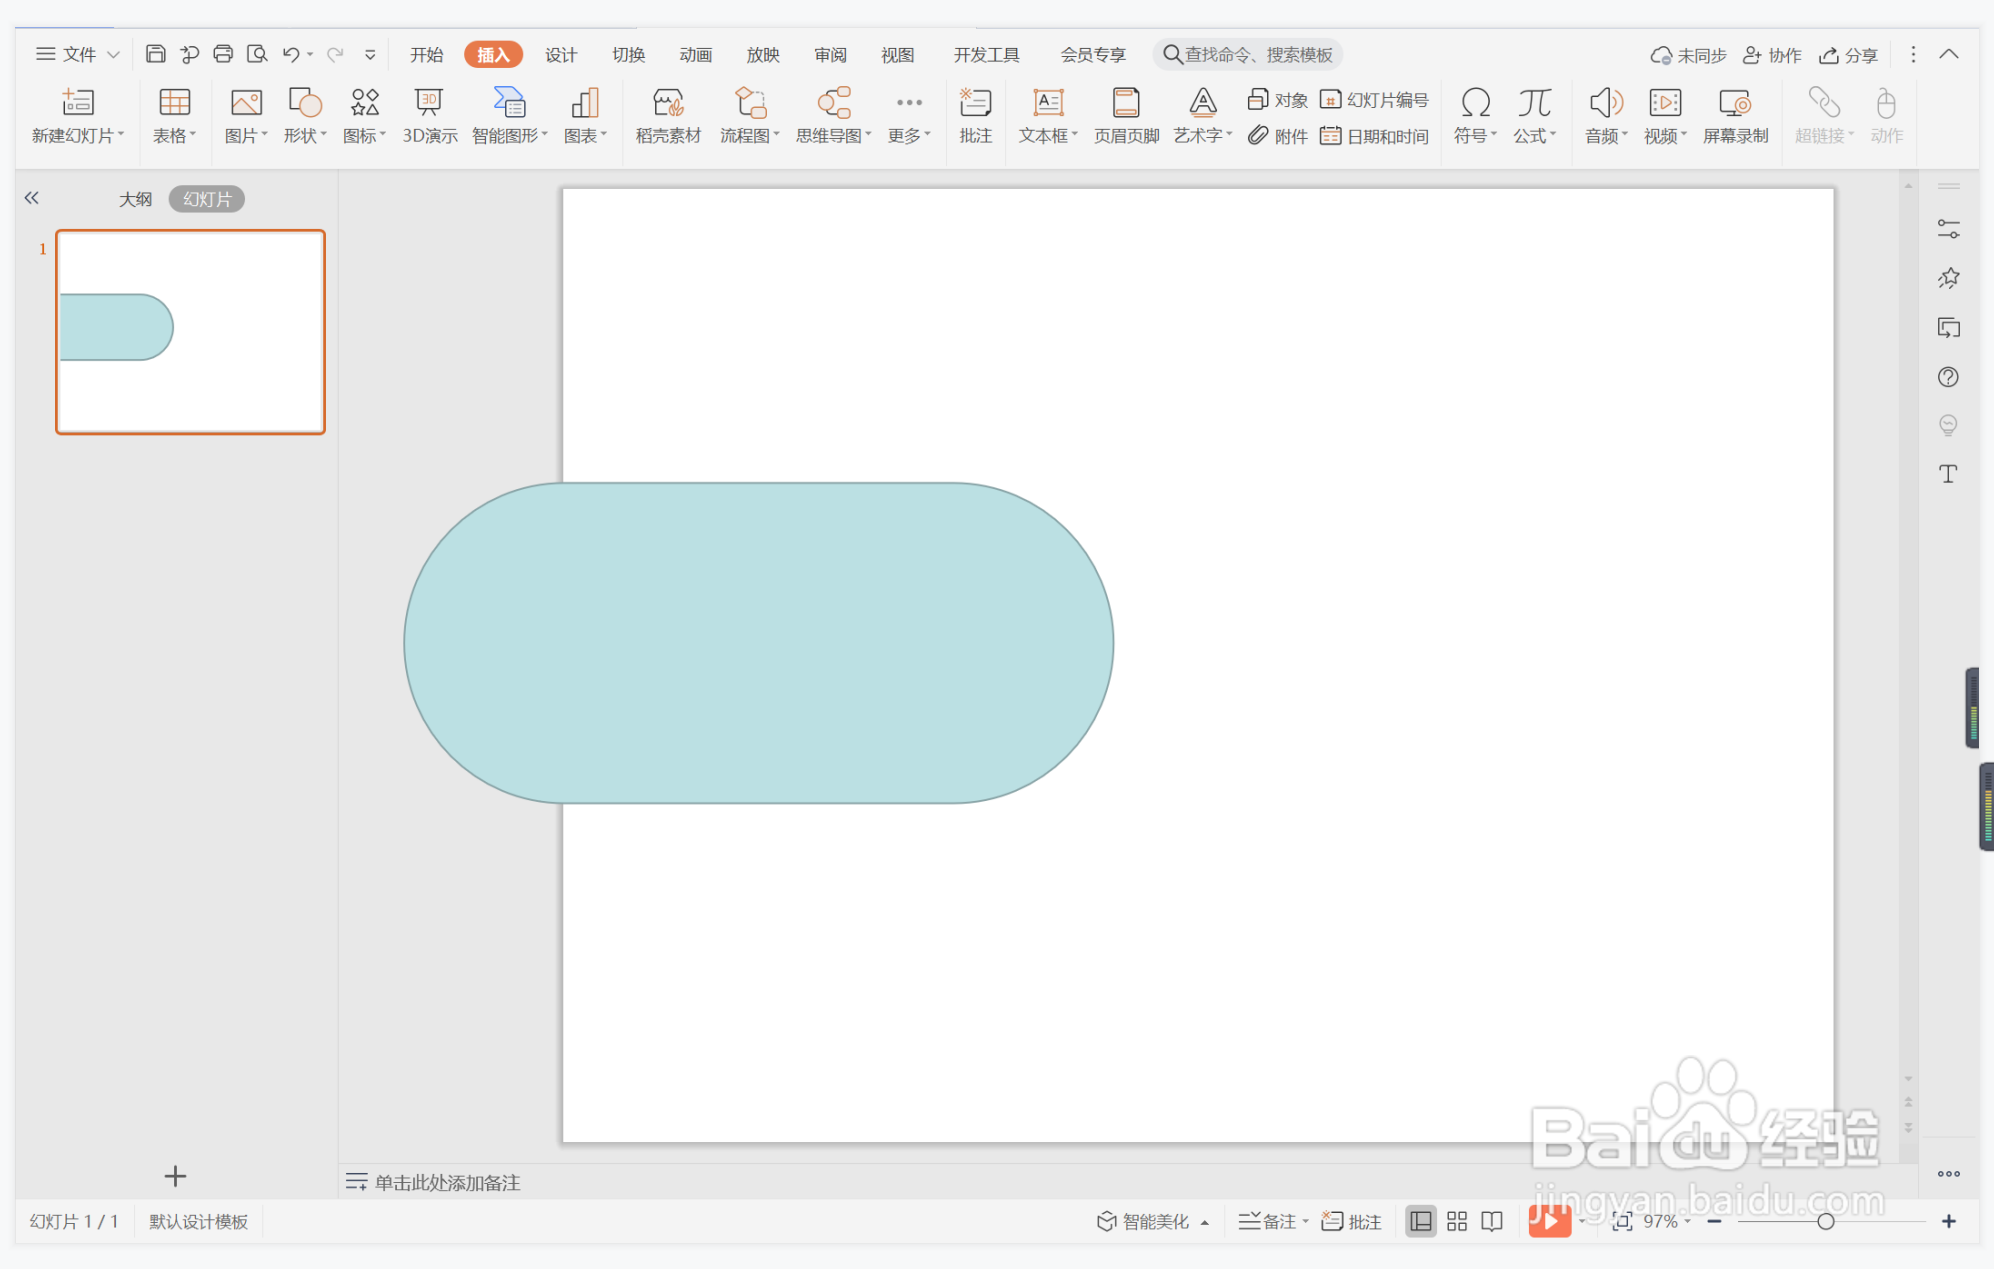Image resolution: width=1994 pixels, height=1269 pixels.
Task: Switch to slide sorter grid view
Action: coord(1457,1221)
